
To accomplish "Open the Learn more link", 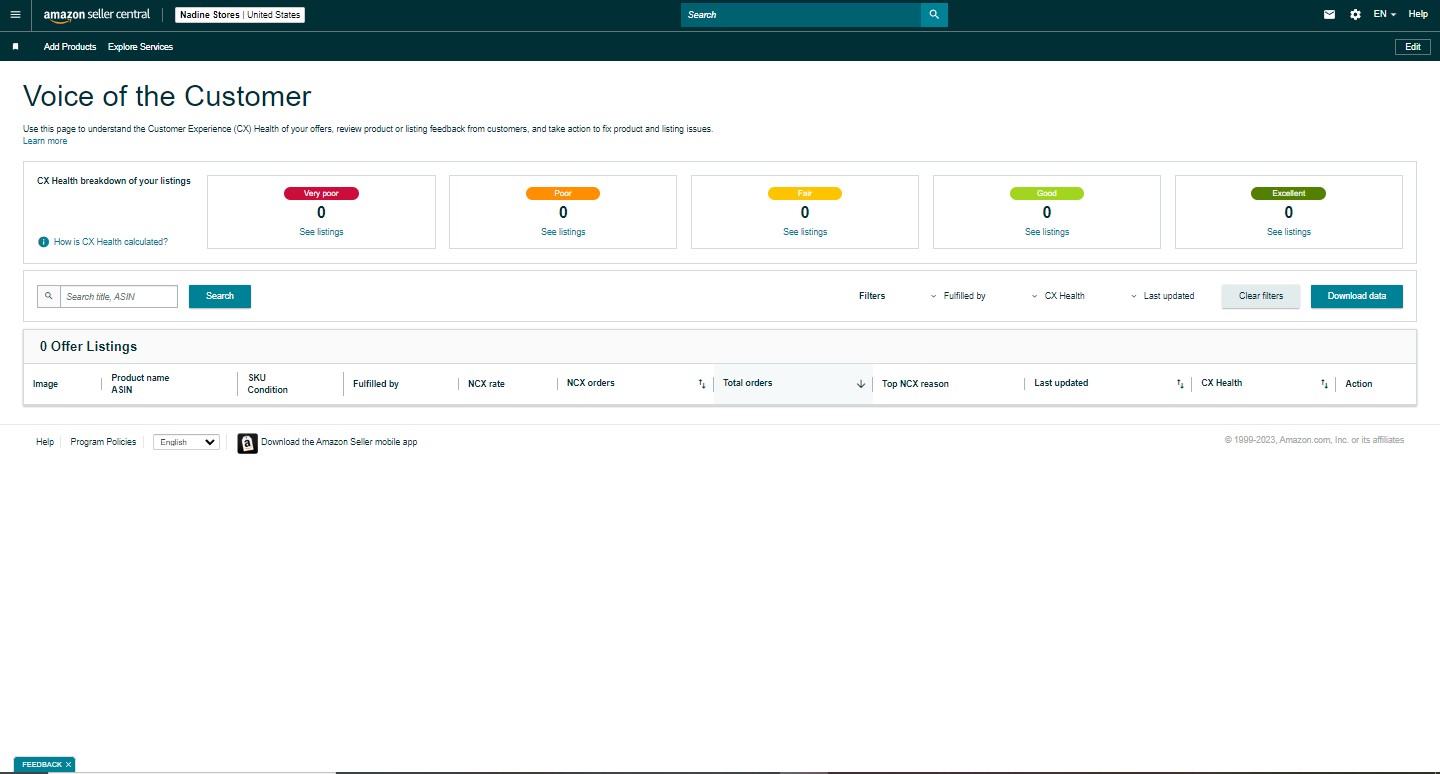I will (45, 141).
